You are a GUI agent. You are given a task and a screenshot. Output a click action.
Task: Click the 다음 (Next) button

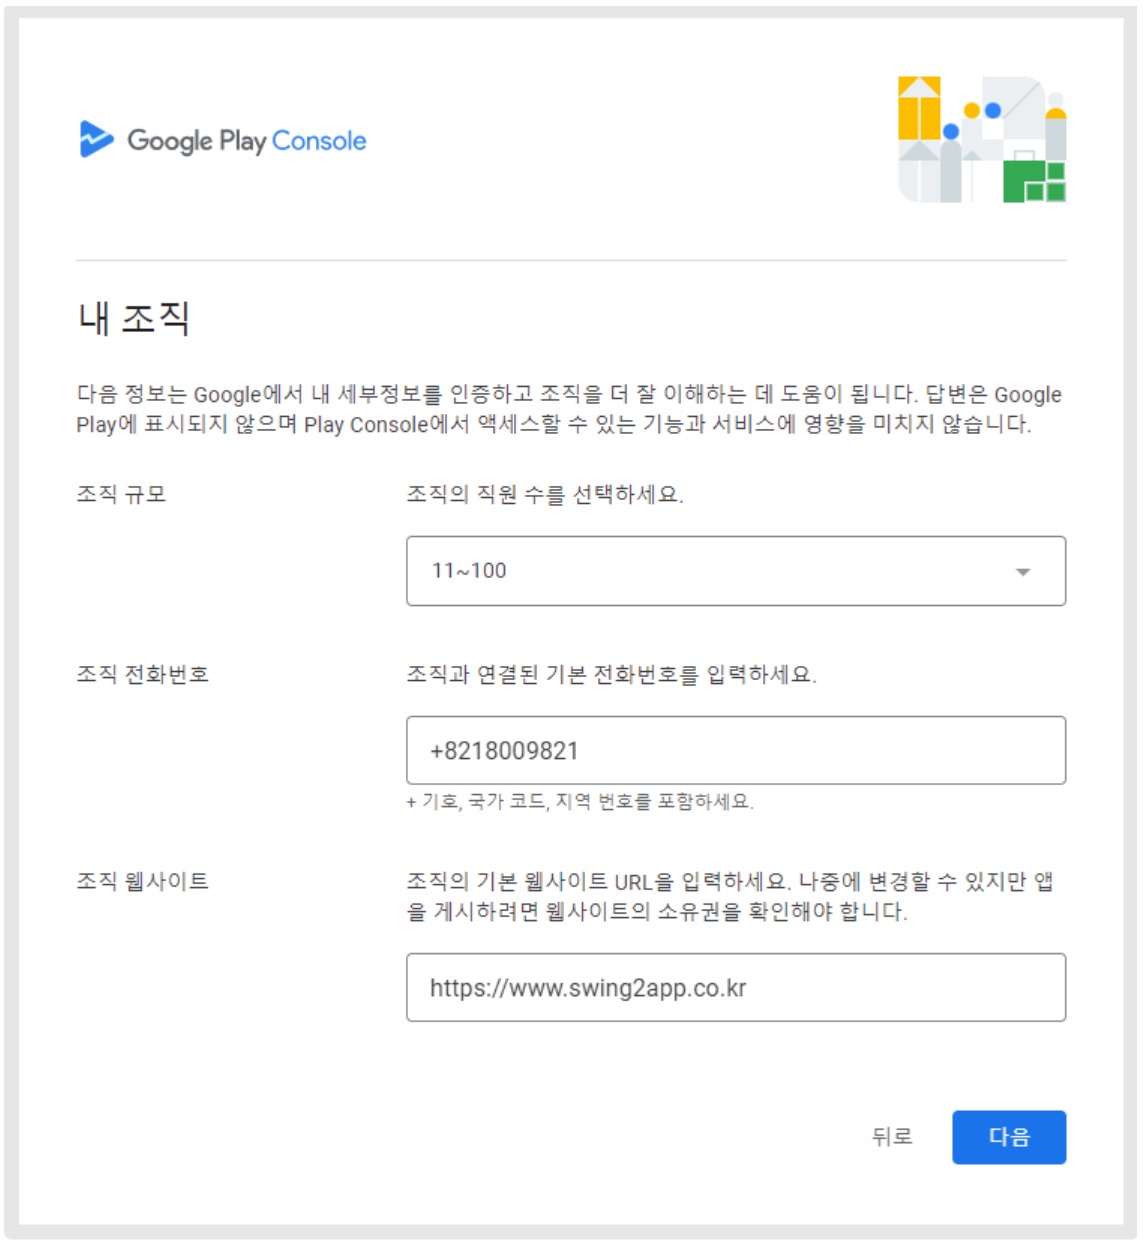tap(1009, 1137)
